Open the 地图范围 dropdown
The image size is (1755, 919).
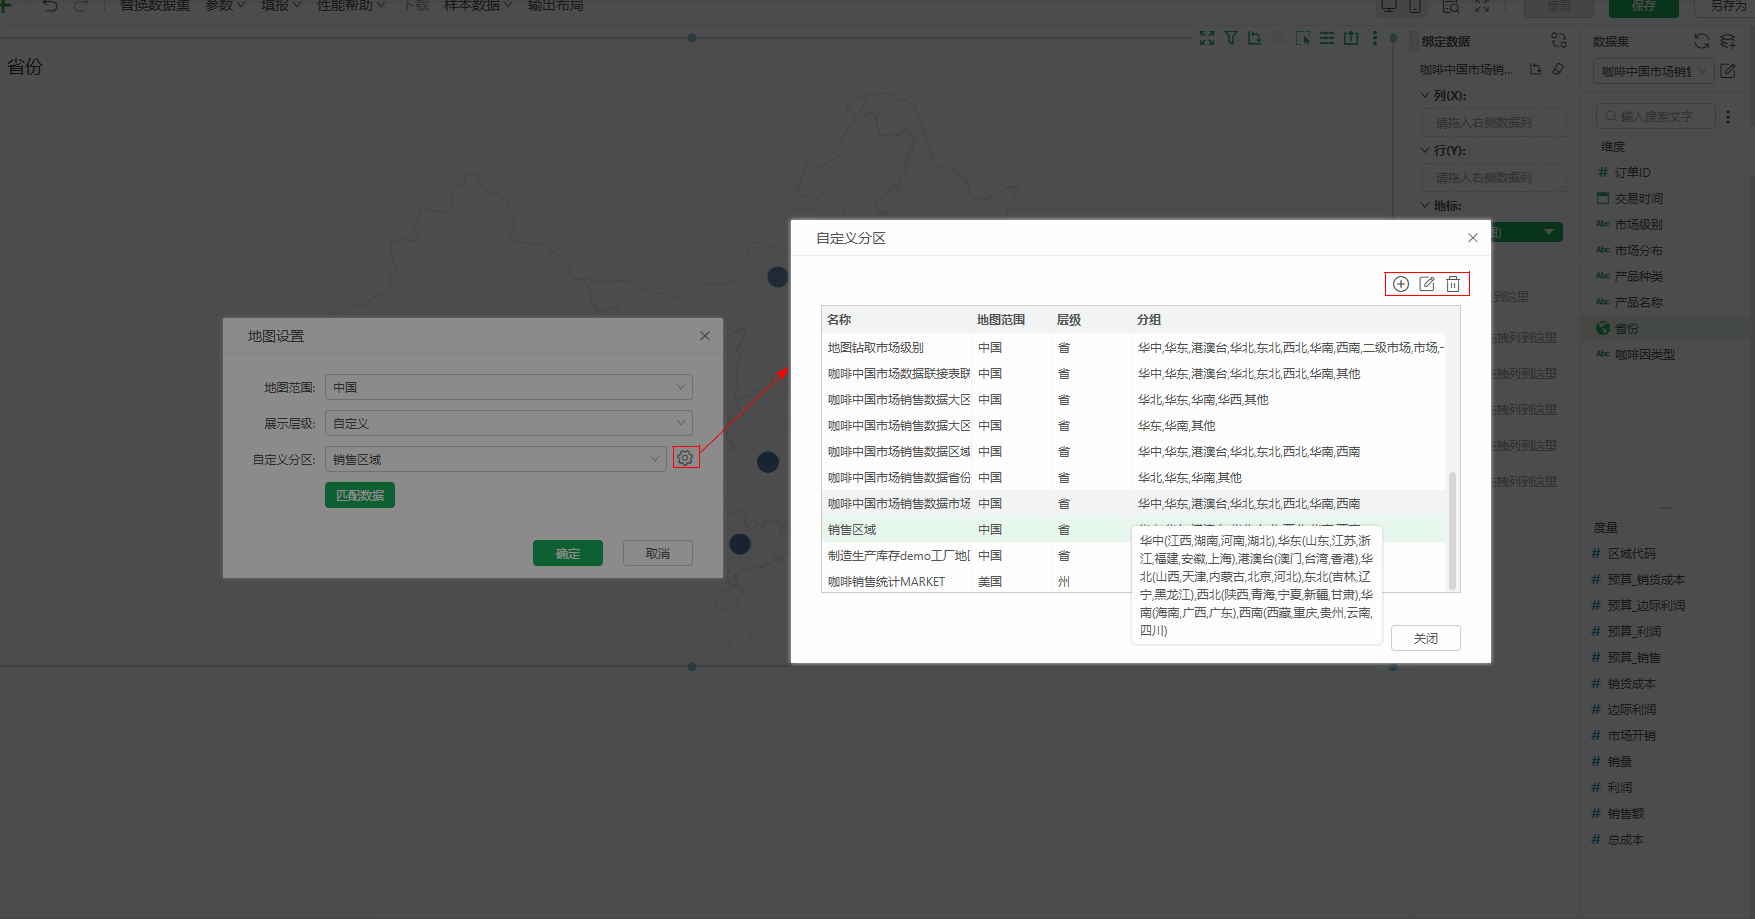pyautogui.click(x=509, y=387)
